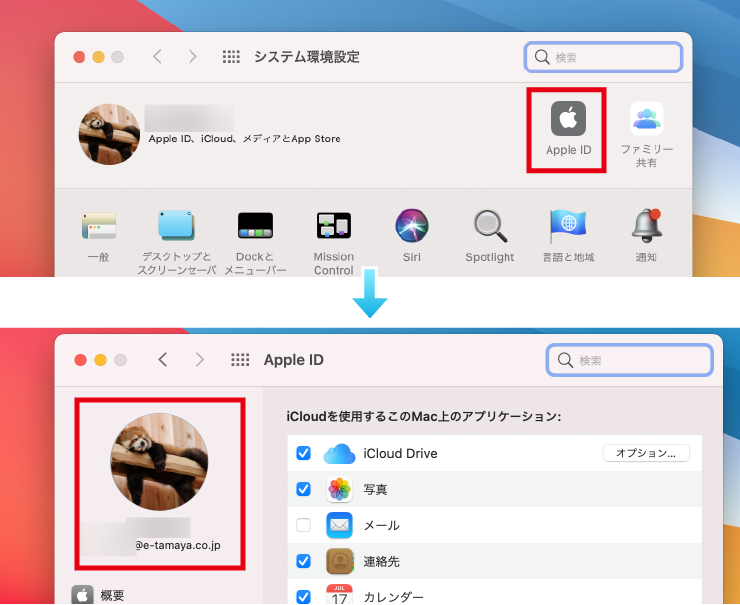This screenshot has width=740, height=605.
Task: Click 'Apple ID、iCloud、メディアとApp Store' text
Action: click(244, 139)
